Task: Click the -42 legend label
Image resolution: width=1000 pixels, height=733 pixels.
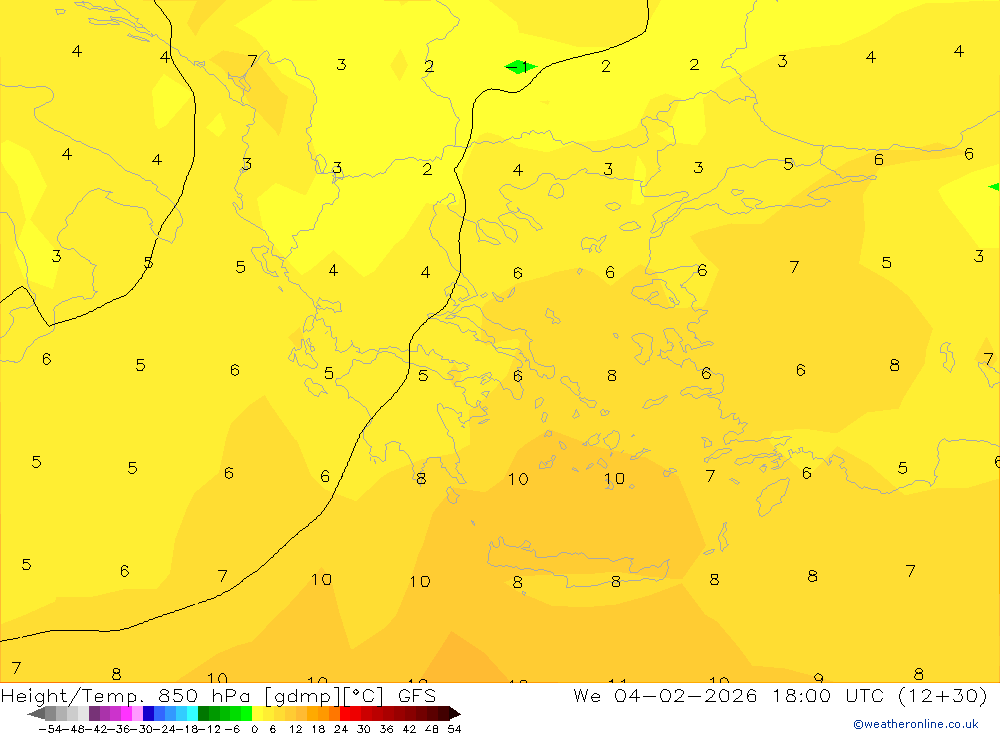Action: tap(96, 729)
